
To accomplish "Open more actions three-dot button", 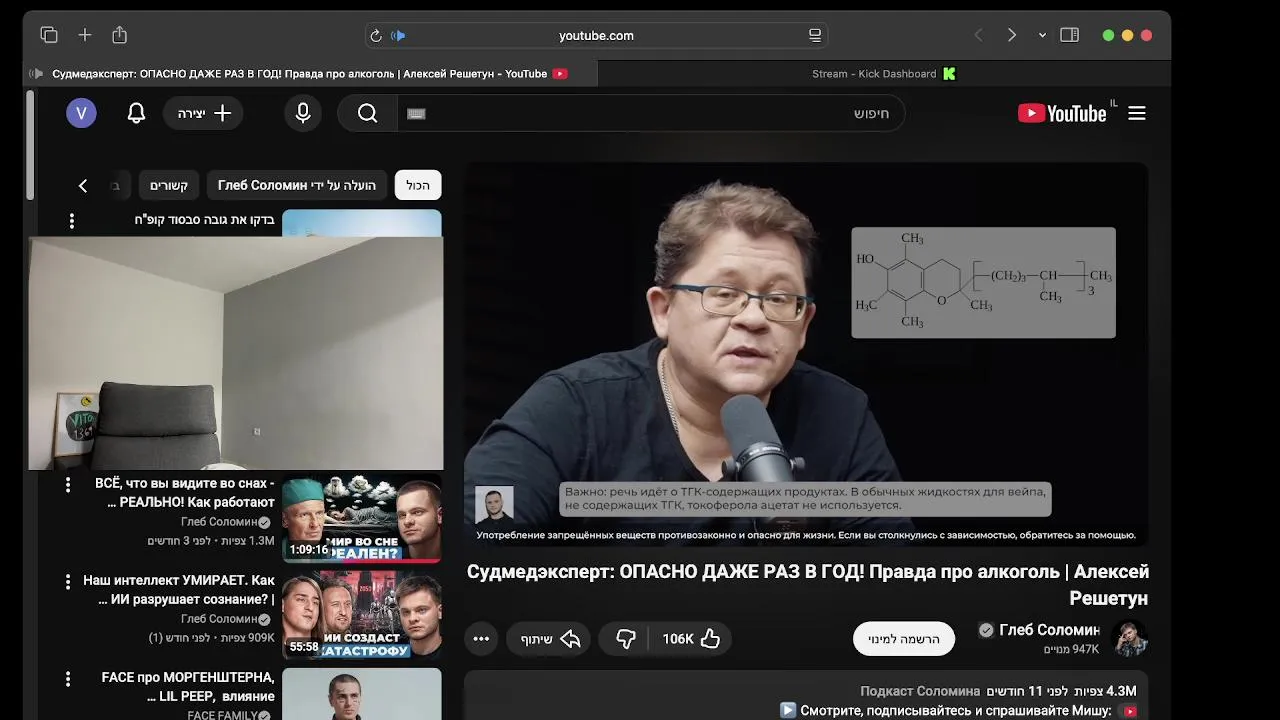I will pyautogui.click(x=481, y=639).
